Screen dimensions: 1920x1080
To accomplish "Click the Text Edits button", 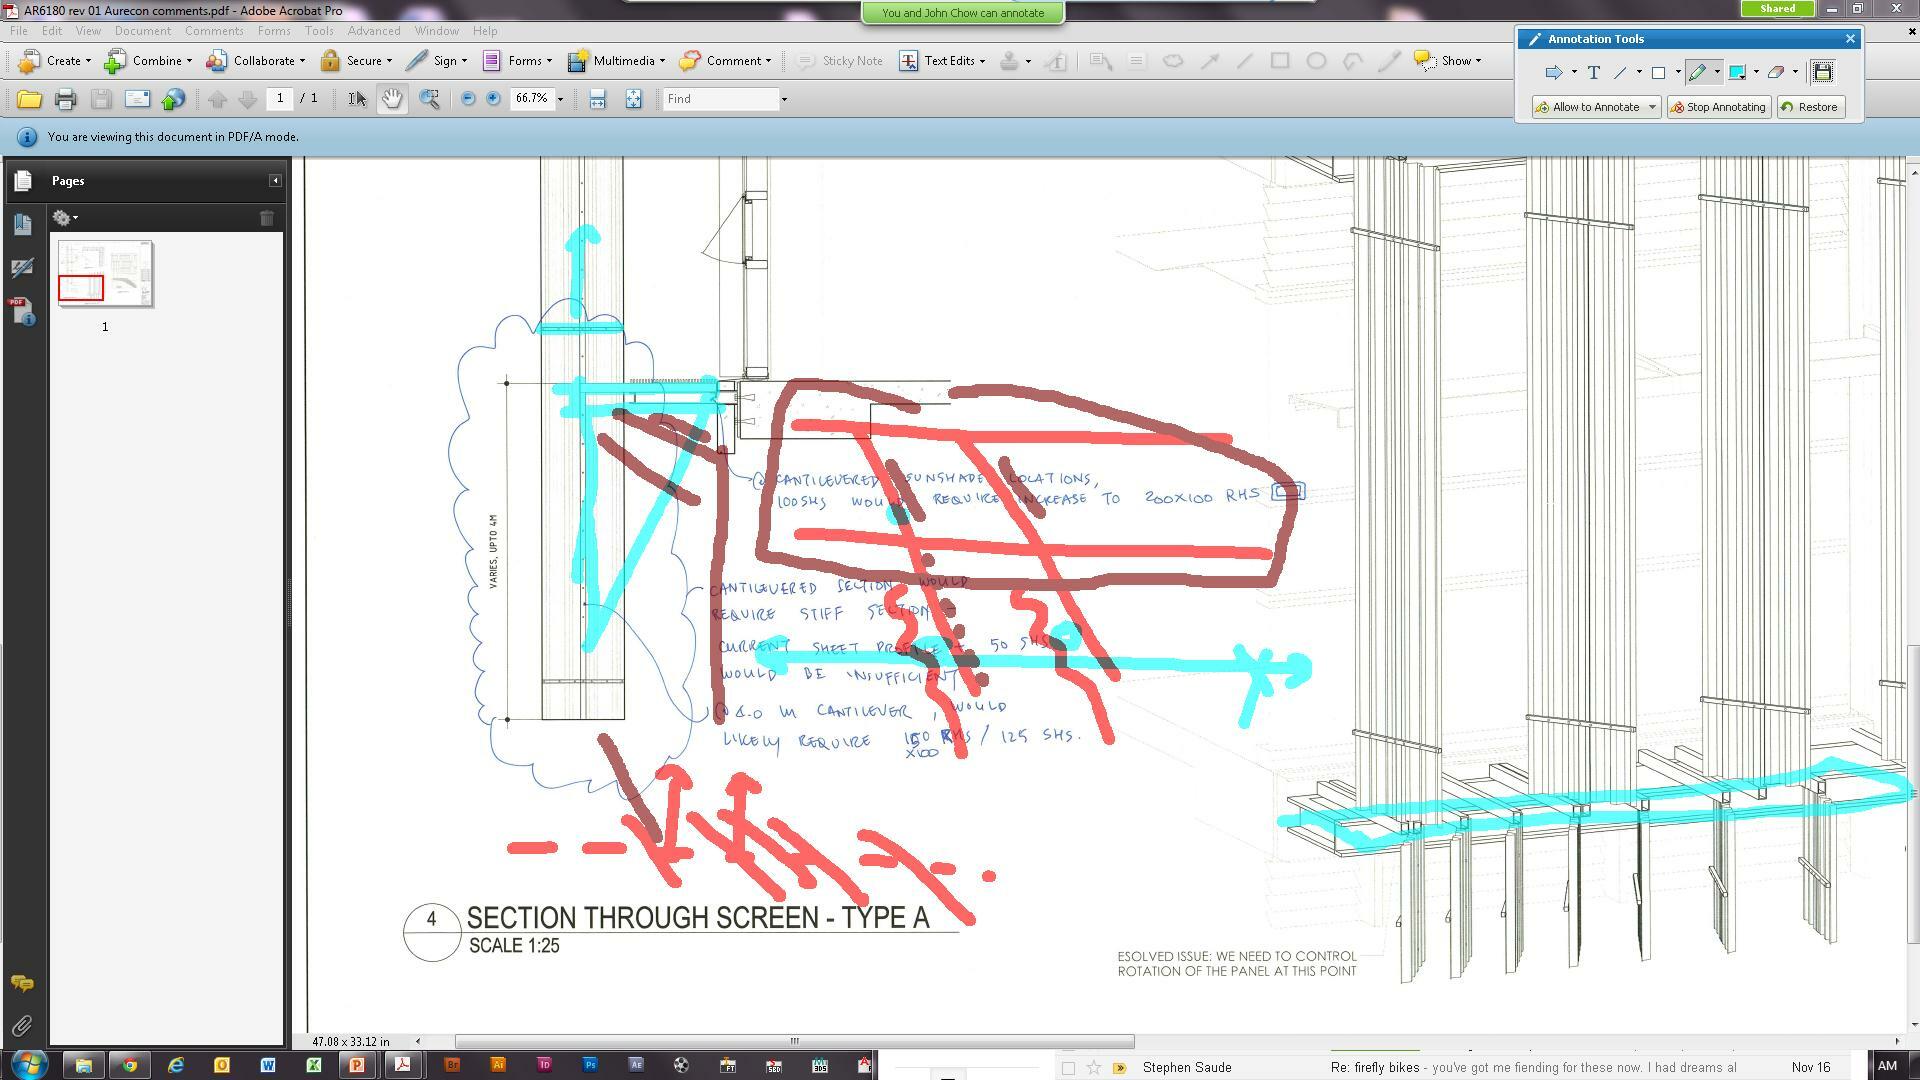I will (x=943, y=61).
